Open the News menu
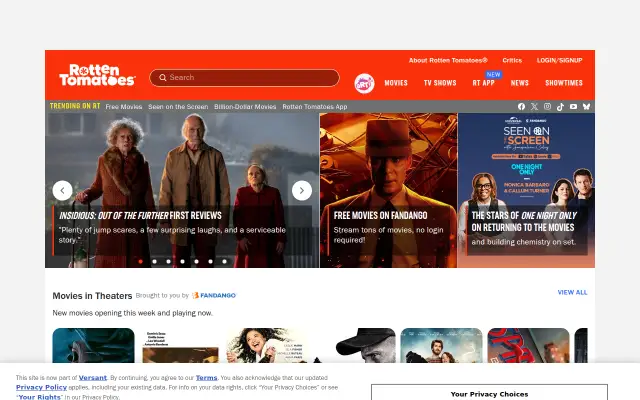The image size is (640, 400). (520, 83)
